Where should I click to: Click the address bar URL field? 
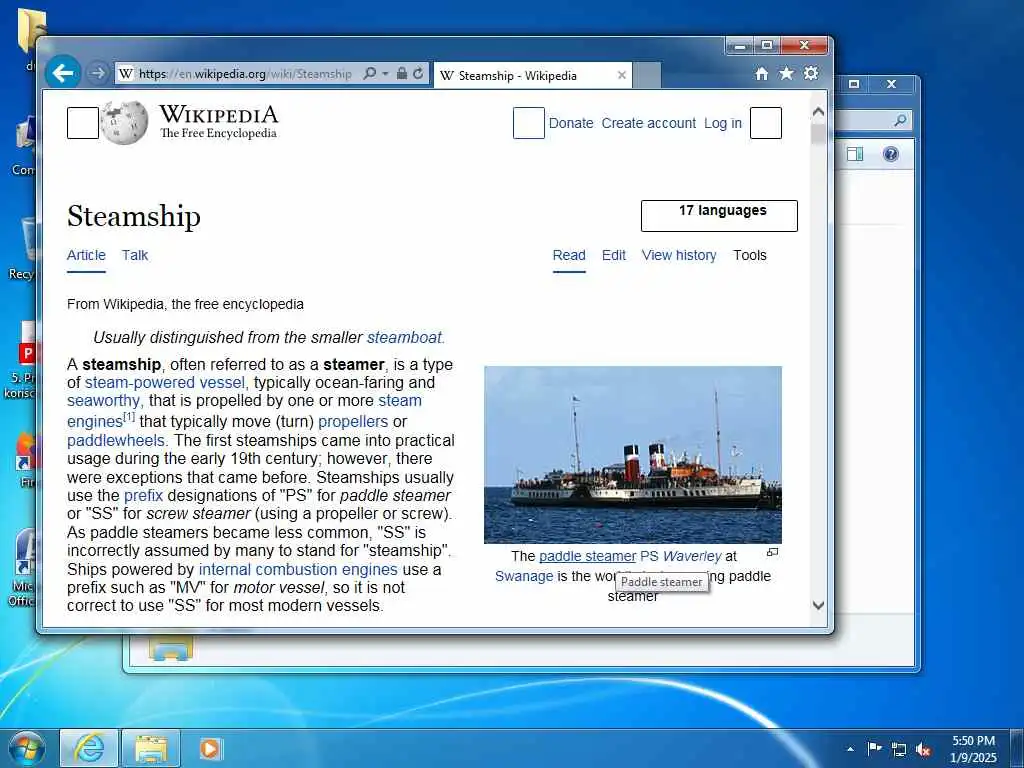coord(245,74)
